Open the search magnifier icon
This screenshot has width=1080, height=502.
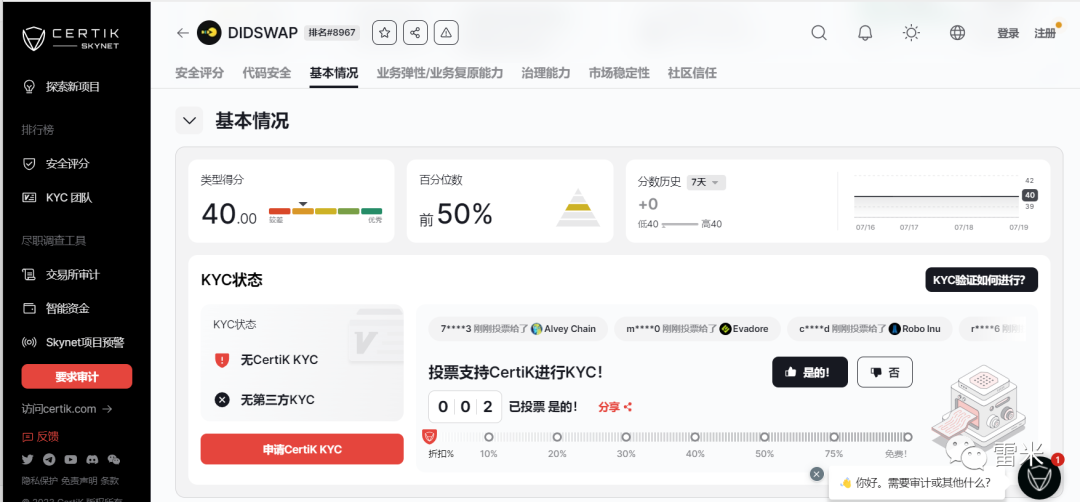[x=819, y=33]
